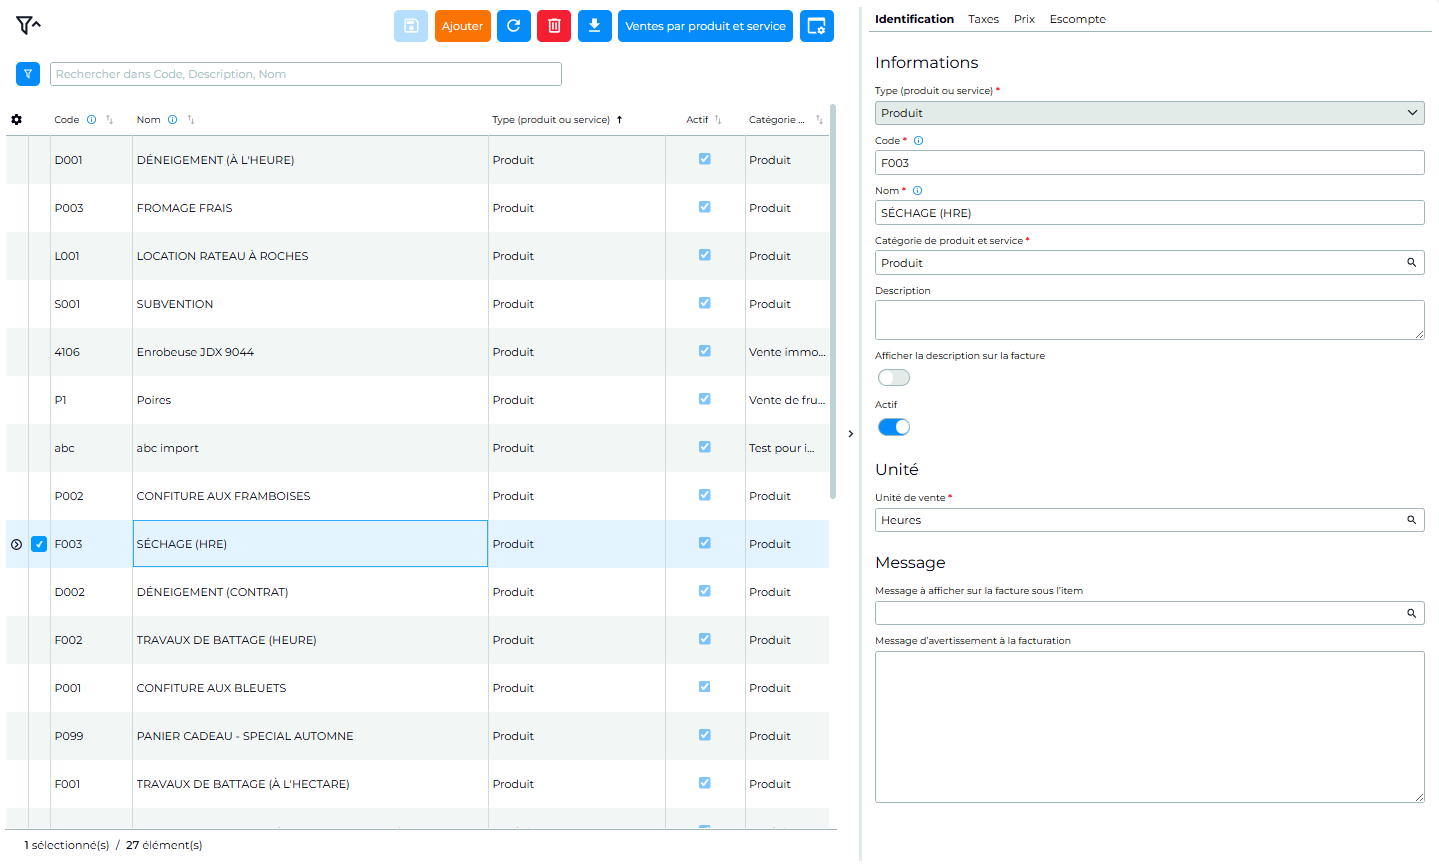This screenshot has height=864, width=1439.
Task: Open the Type (produit ou service) dropdown
Action: (x=1150, y=113)
